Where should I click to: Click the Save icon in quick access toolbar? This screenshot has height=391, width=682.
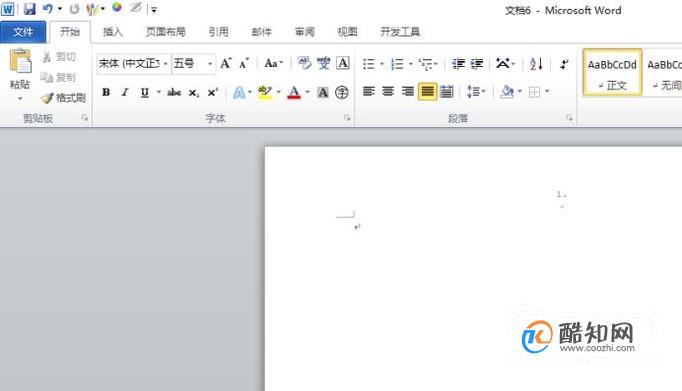[x=29, y=9]
